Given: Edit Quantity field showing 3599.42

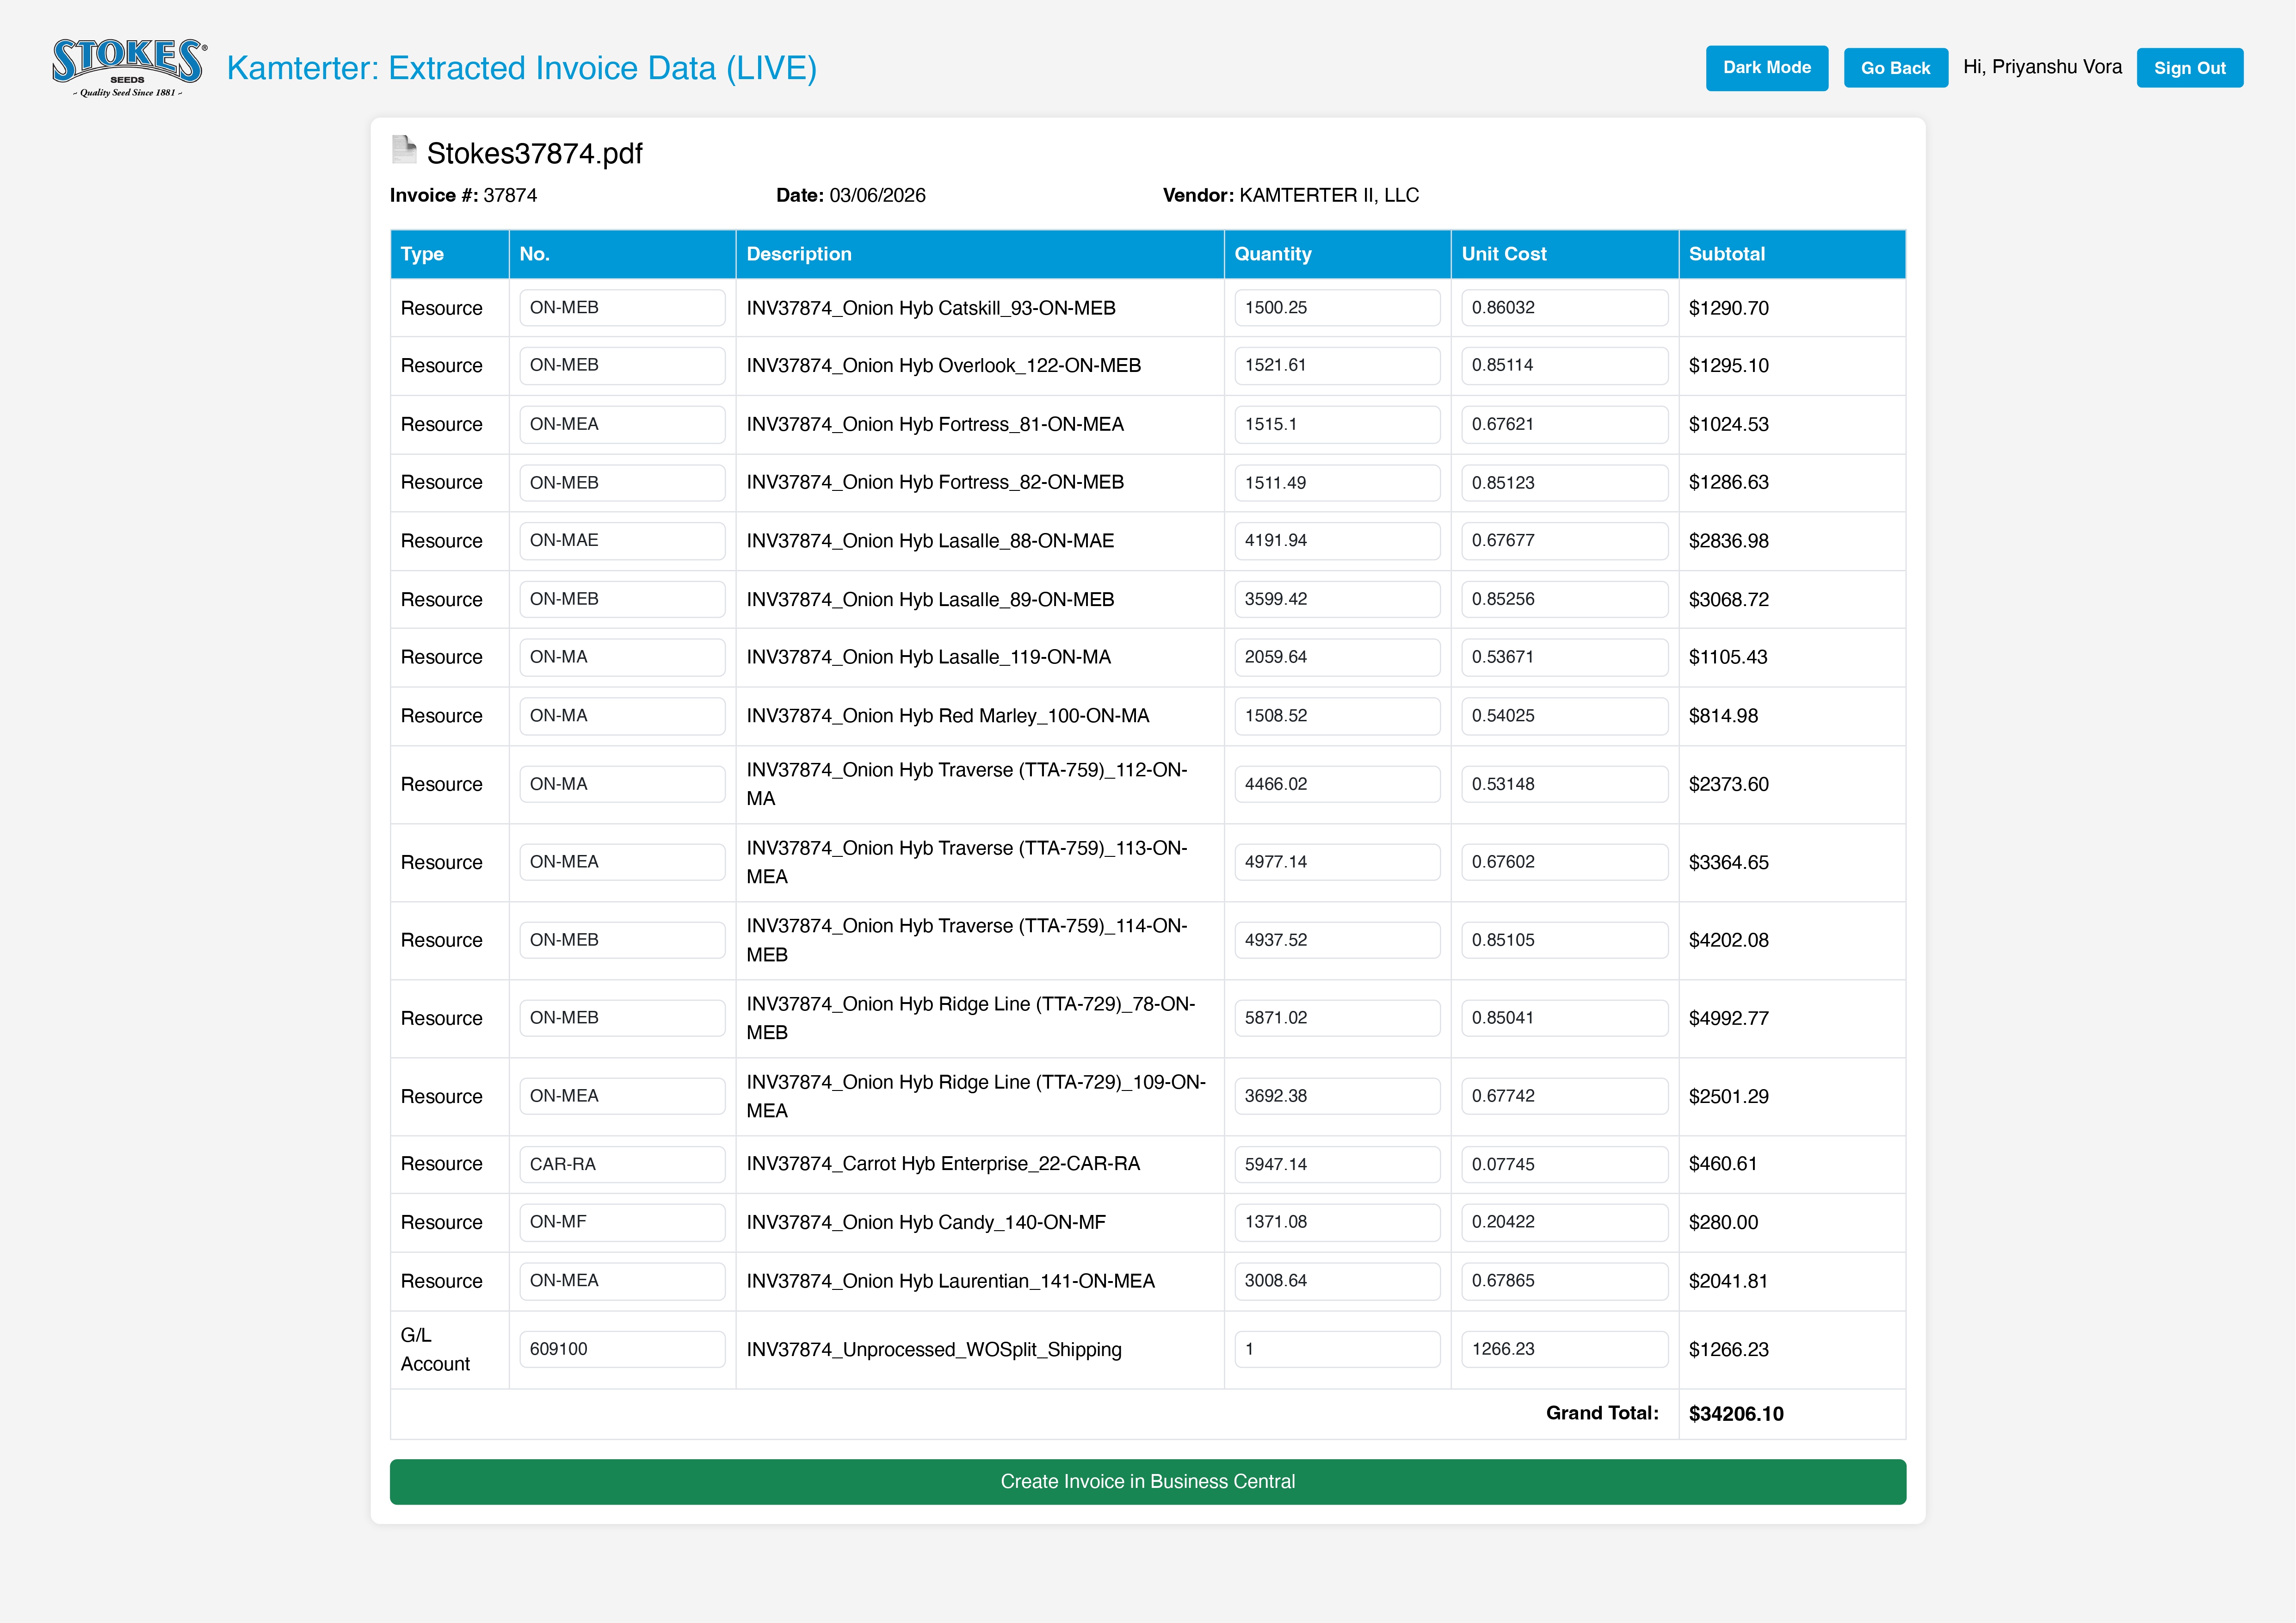Looking at the screenshot, I should 1337,599.
